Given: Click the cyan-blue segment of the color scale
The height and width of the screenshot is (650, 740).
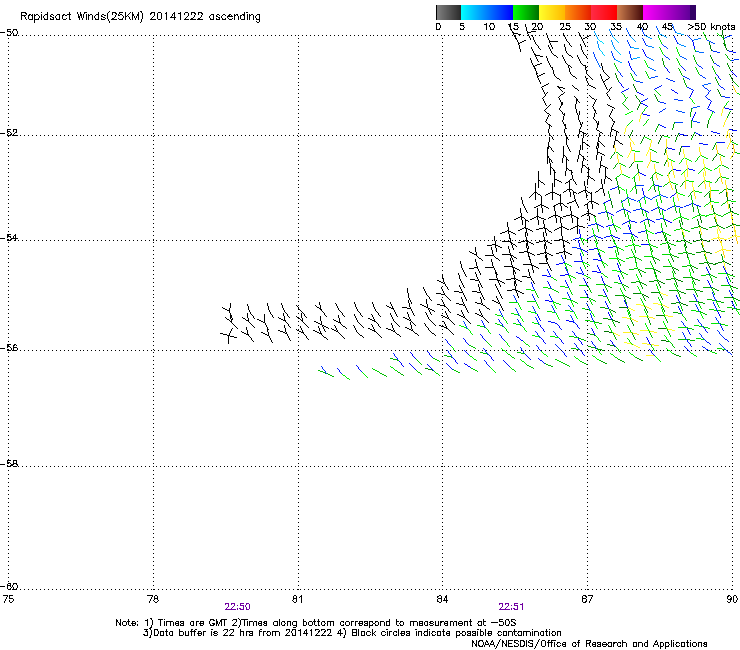Looking at the screenshot, I should [487, 12].
